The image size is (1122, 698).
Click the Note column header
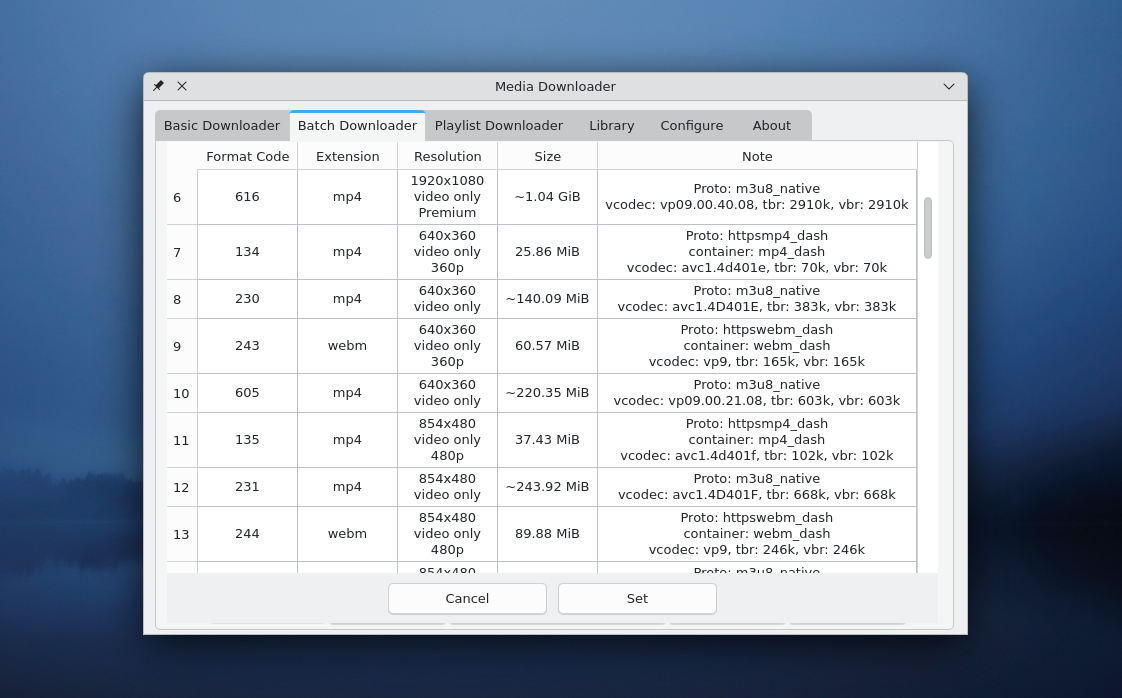point(757,156)
